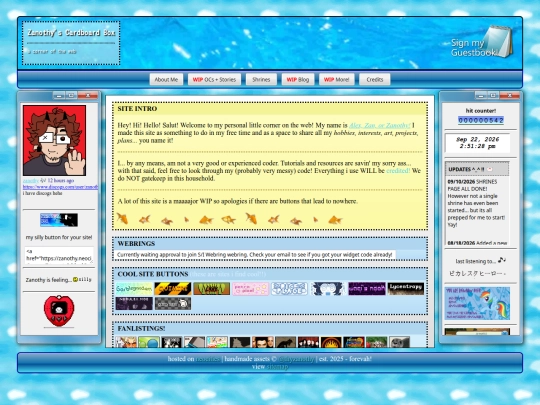This screenshot has height=405, width=540.
Task: Click the yellow silly mood emoji
Action: (75, 280)
